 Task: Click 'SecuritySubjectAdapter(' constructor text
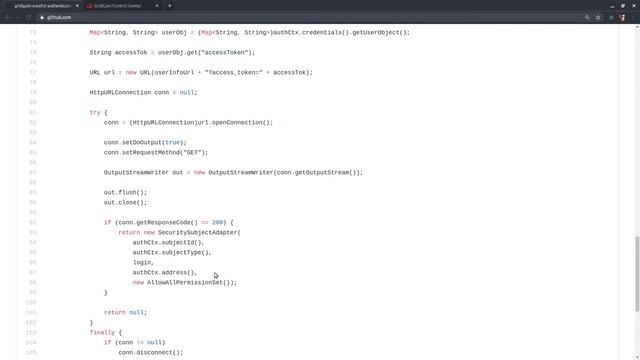199,233
